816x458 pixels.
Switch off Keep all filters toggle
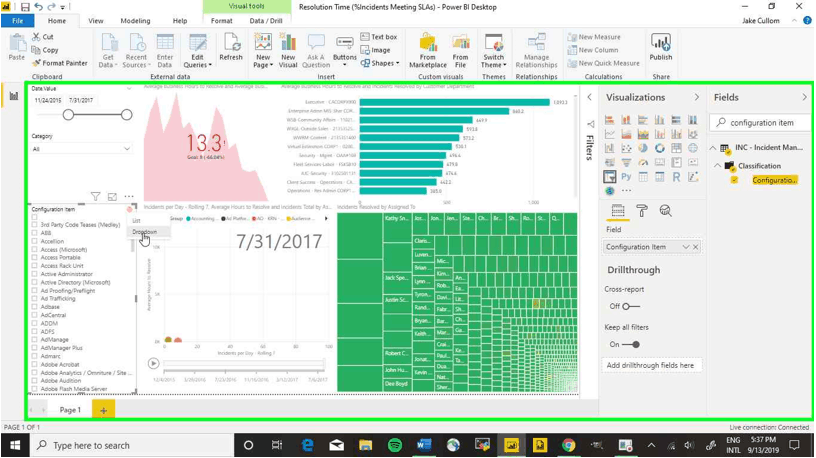pos(631,345)
